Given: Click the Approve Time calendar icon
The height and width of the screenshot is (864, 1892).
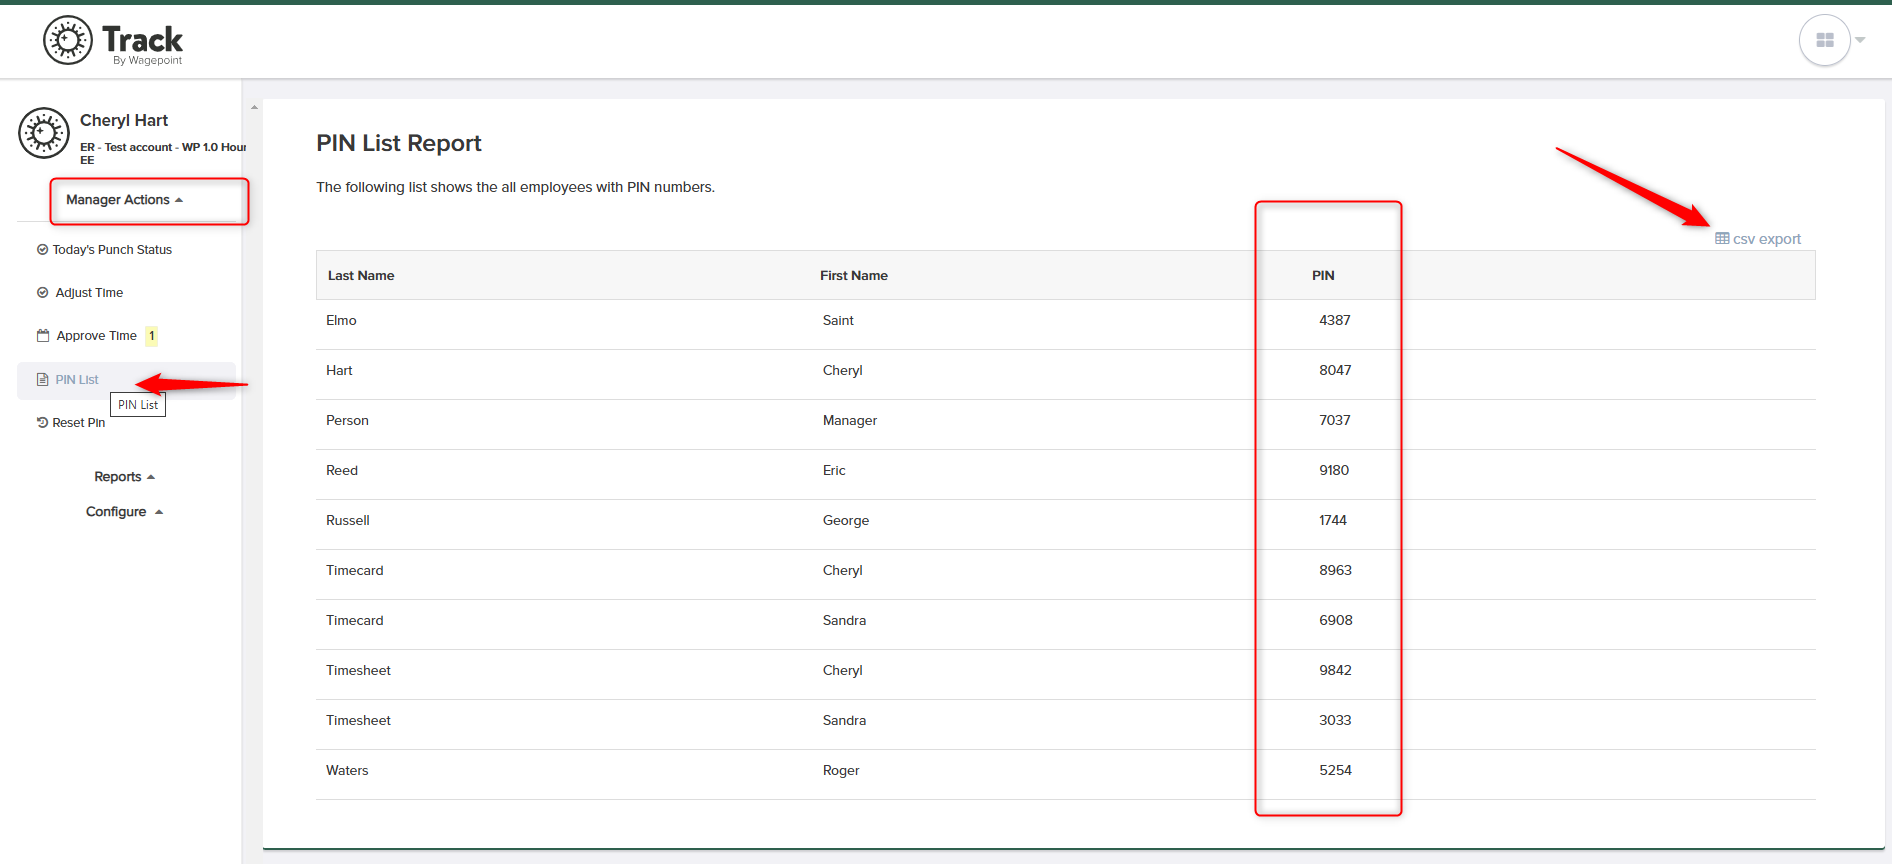Looking at the screenshot, I should pos(43,336).
